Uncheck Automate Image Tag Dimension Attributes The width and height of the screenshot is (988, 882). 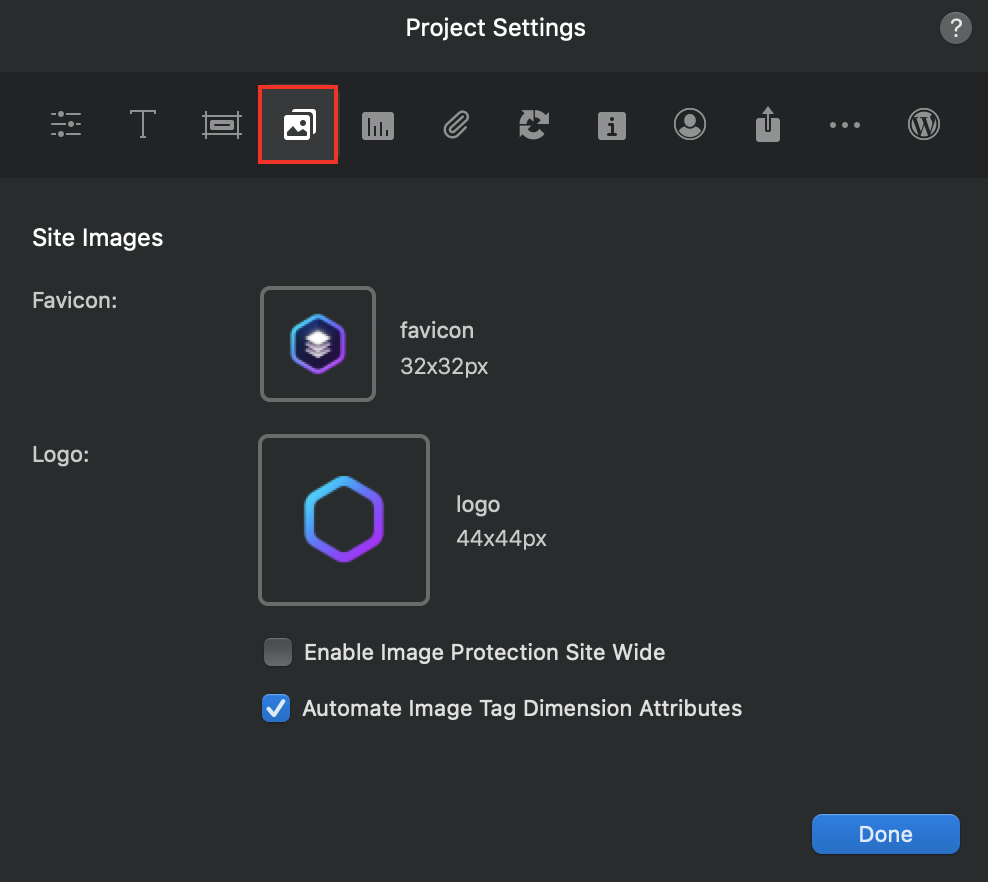pos(276,709)
